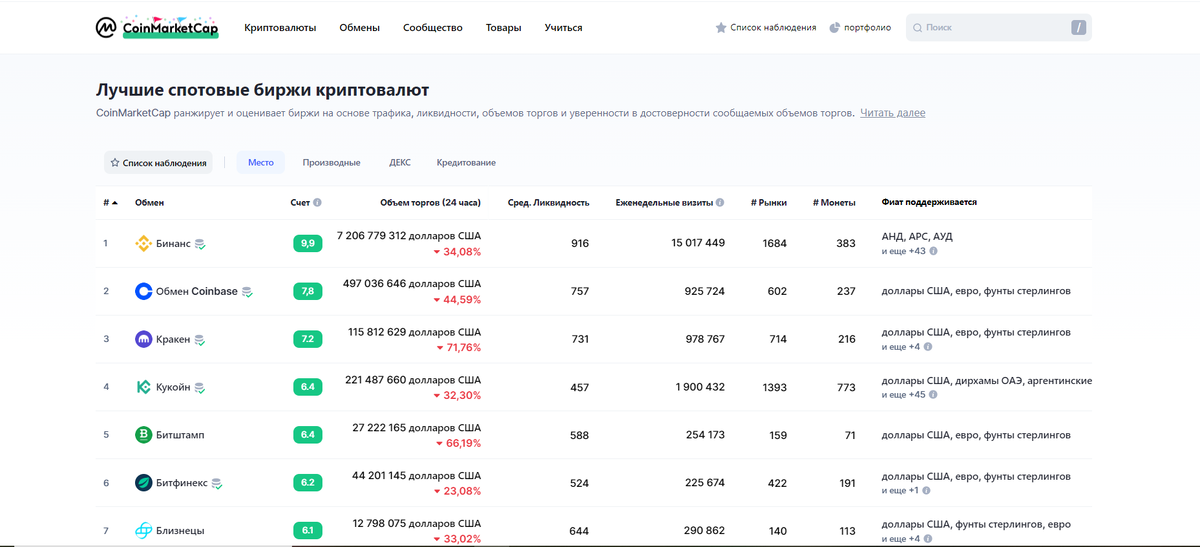Click the magnifier search icon
Image resolution: width=1200 pixels, height=547 pixels.
(917, 28)
